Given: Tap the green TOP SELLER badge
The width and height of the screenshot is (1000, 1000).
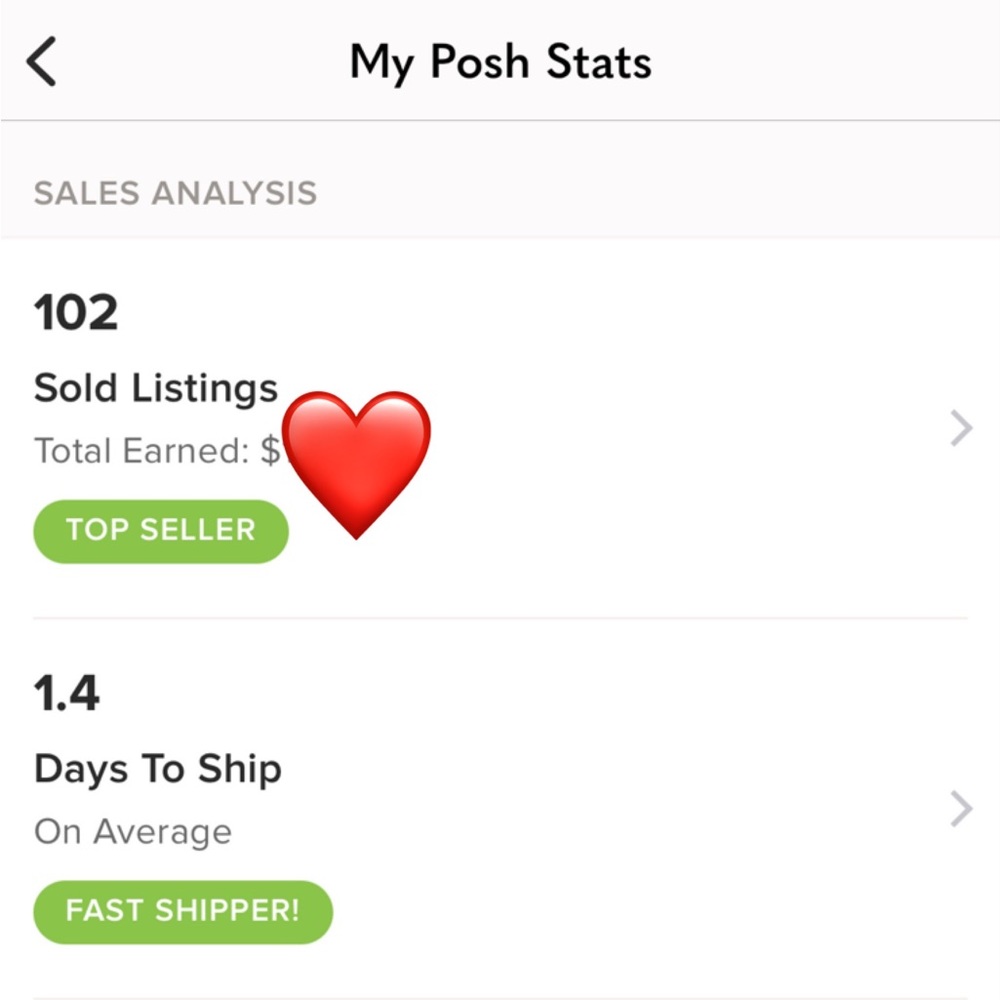Looking at the screenshot, I should pos(161,530).
